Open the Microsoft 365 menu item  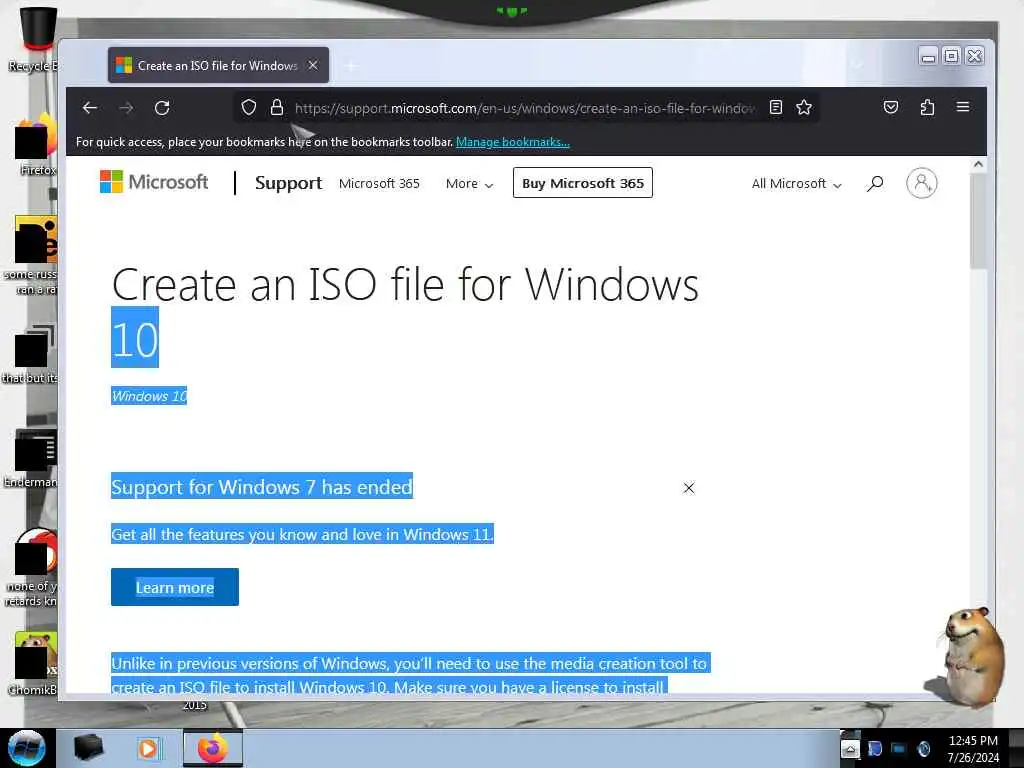click(379, 184)
